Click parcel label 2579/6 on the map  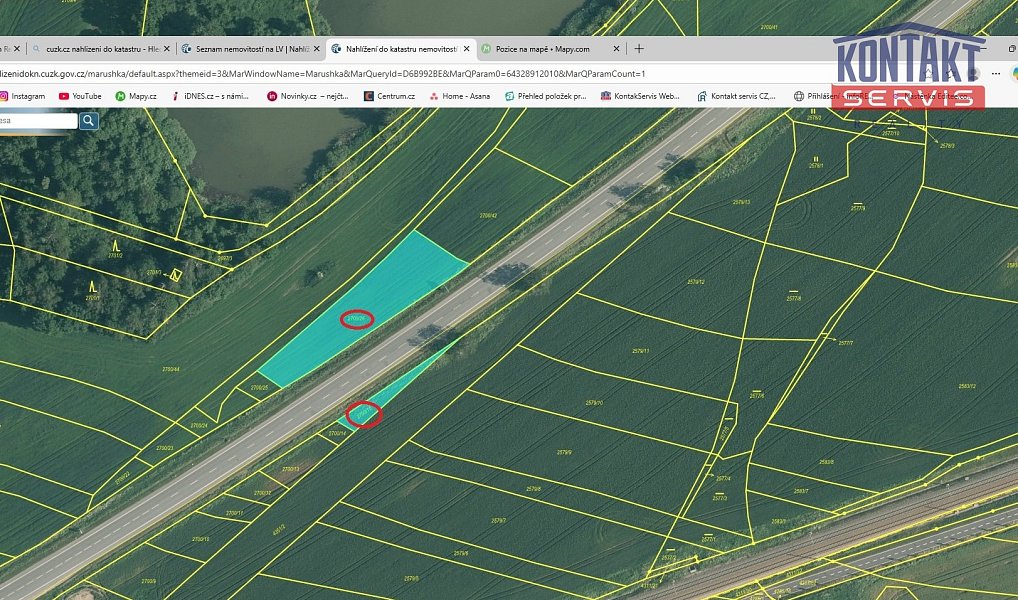tap(461, 553)
